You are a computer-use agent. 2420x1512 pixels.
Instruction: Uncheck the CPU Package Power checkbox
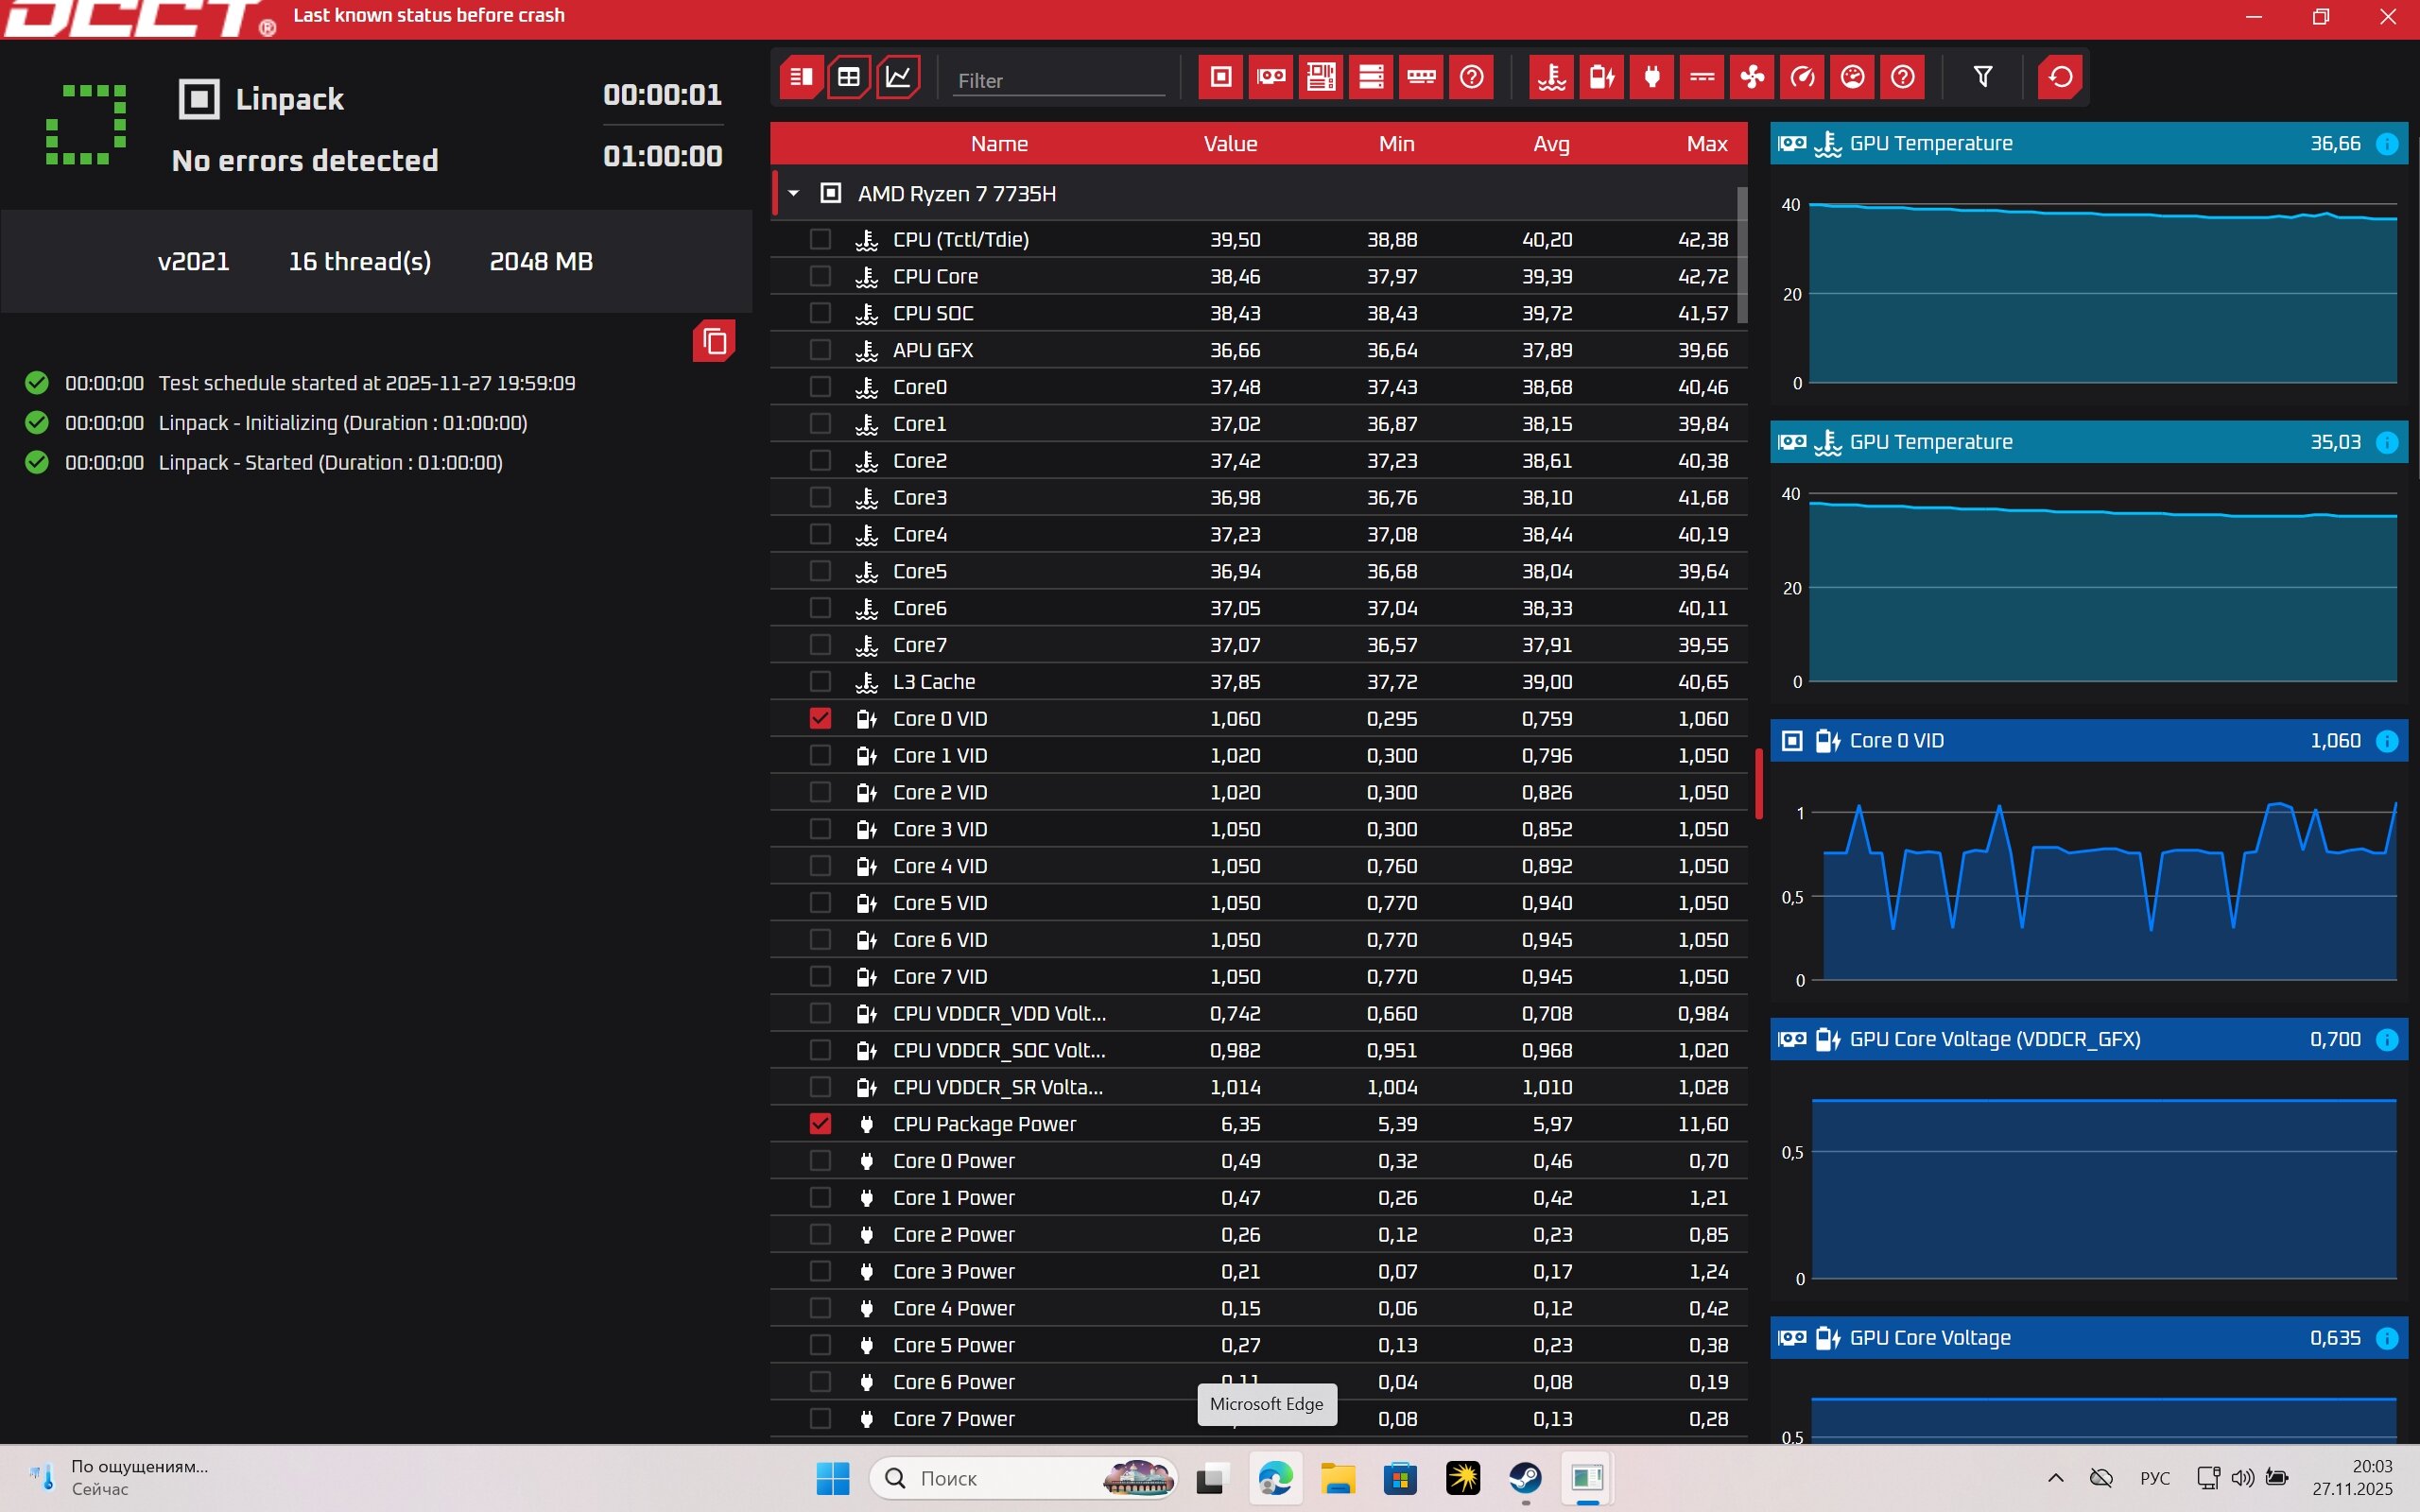(x=820, y=1124)
